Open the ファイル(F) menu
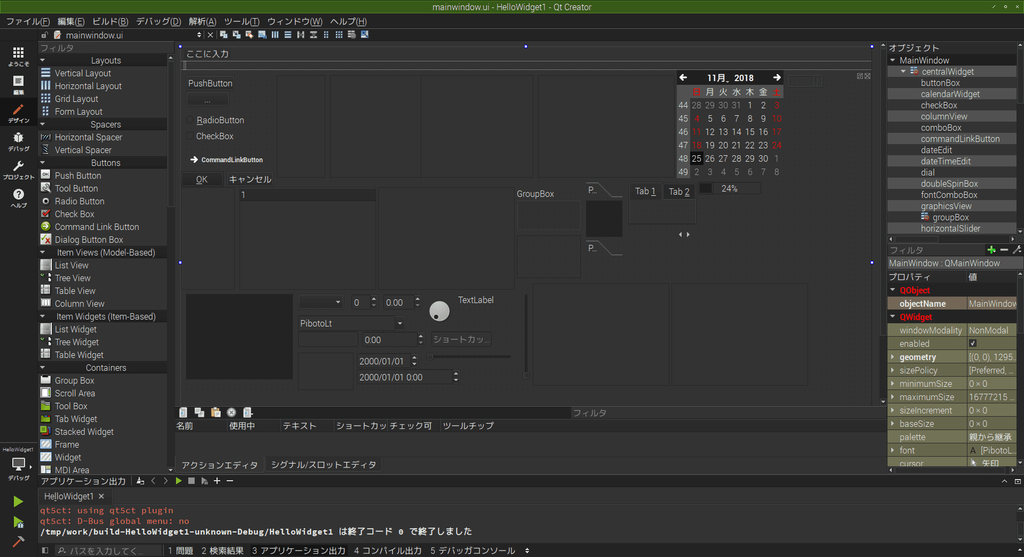The width and height of the screenshot is (1024, 557). [27, 22]
